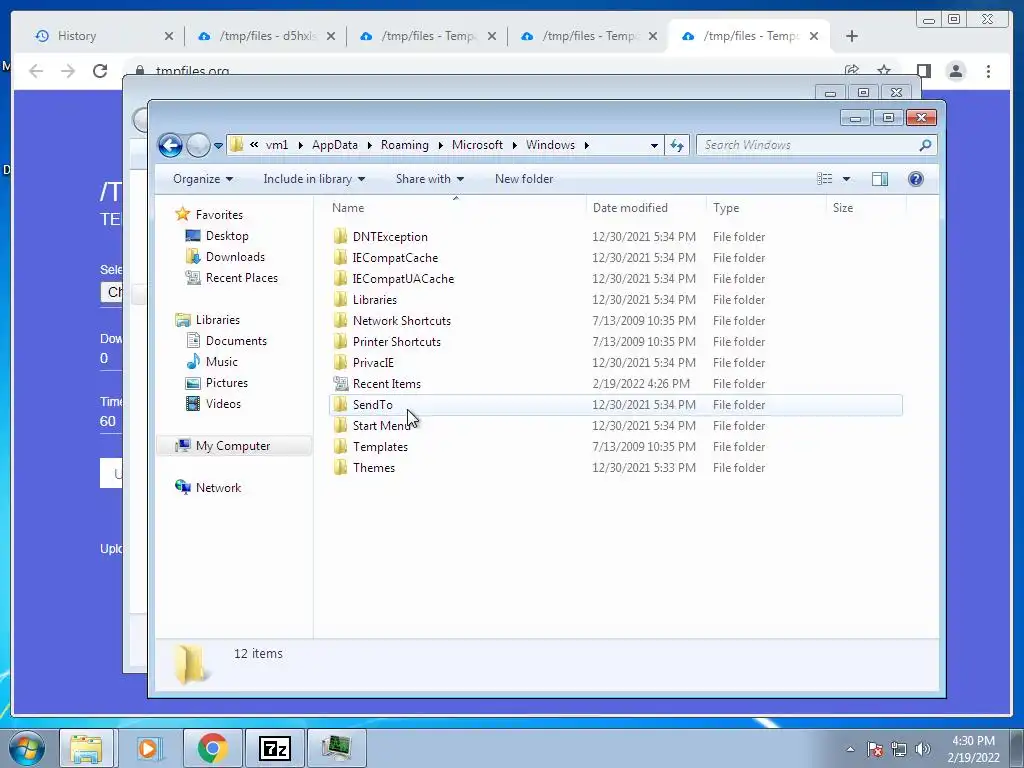Select My Computer in navigation pane
The width and height of the screenshot is (1024, 768).
click(232, 446)
